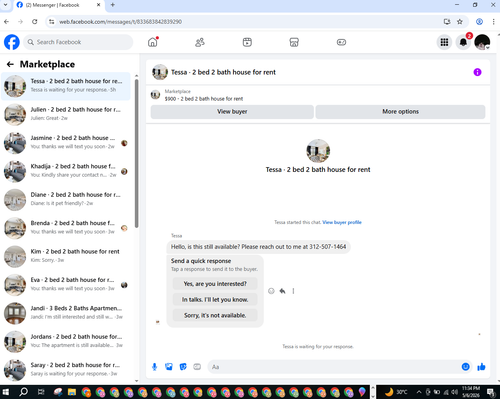Open the Notifications bell icon
The image size is (500, 399).
(463, 42)
